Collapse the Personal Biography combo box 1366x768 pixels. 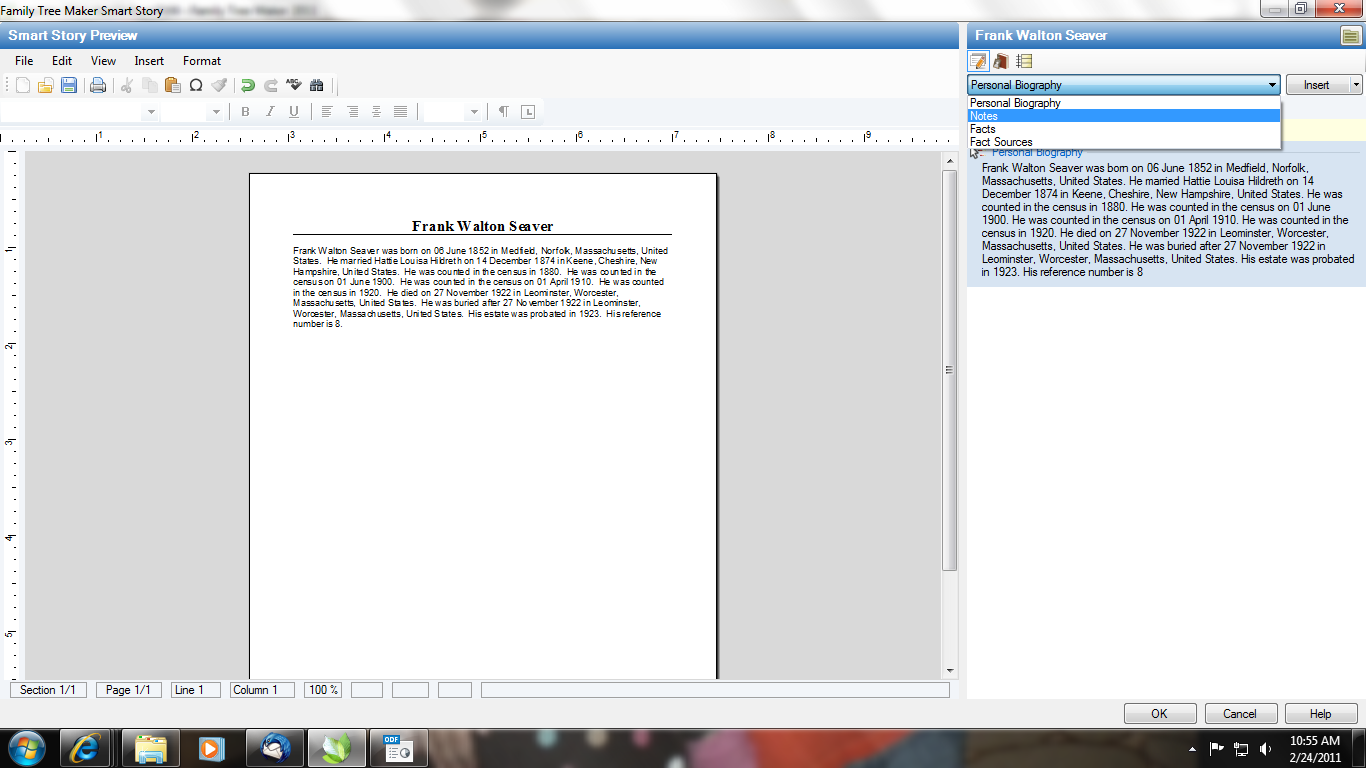(1272, 85)
